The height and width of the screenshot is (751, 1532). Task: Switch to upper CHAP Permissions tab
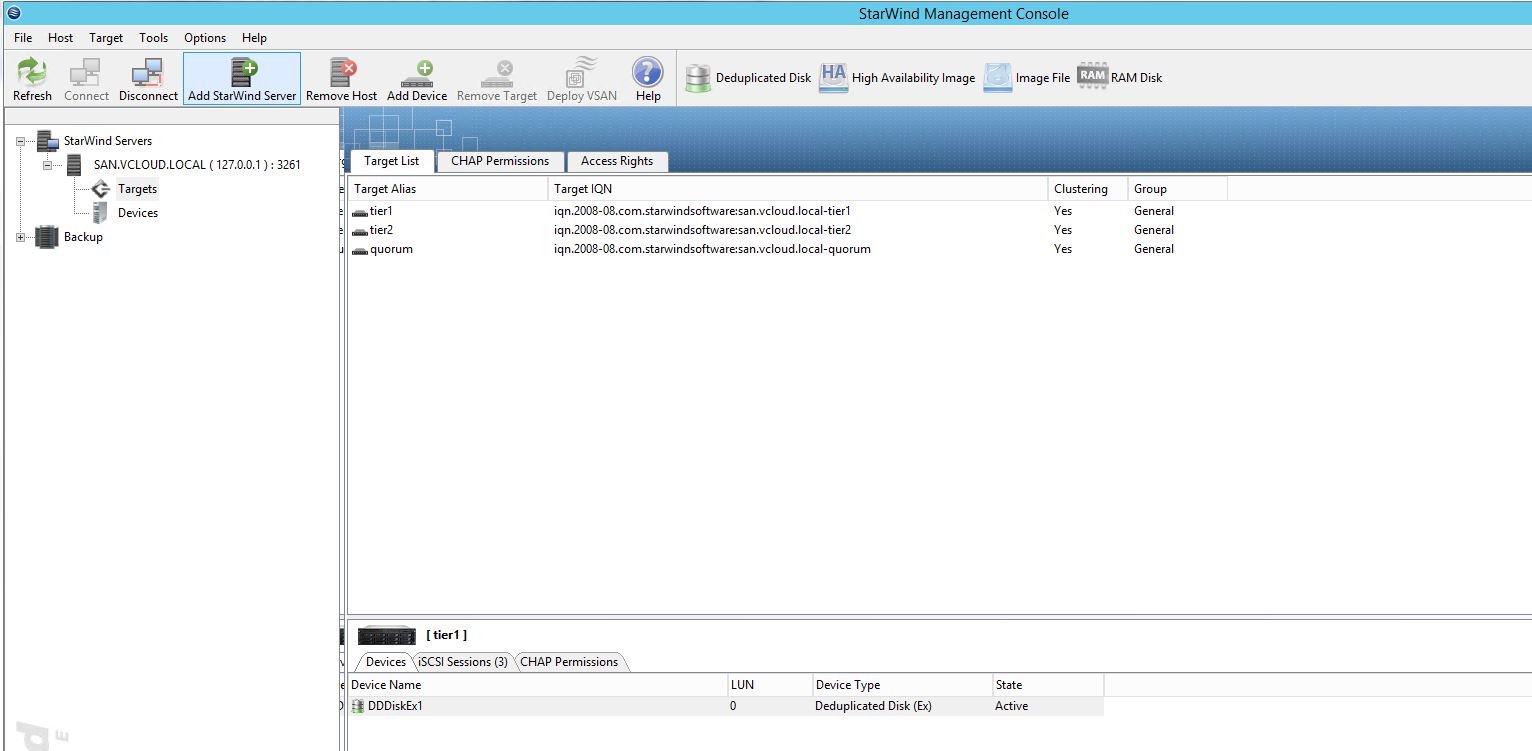(x=500, y=161)
